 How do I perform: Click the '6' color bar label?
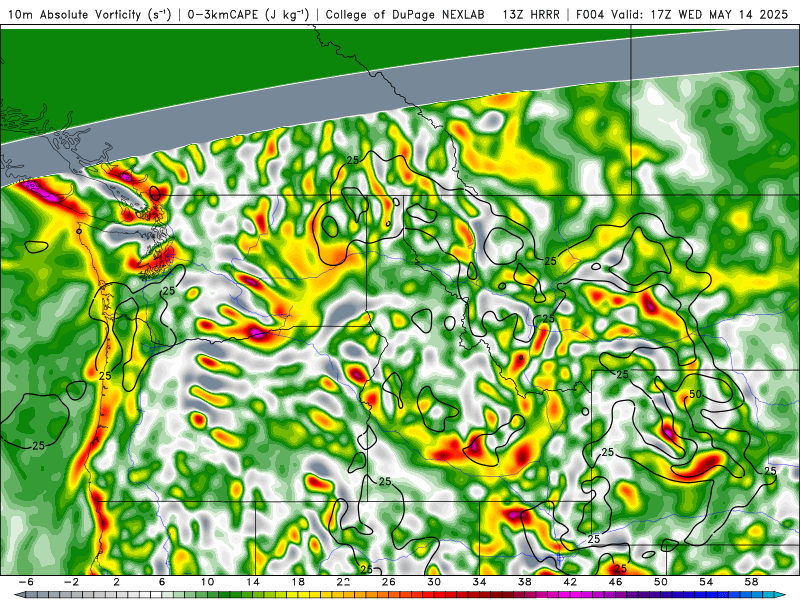(162, 582)
